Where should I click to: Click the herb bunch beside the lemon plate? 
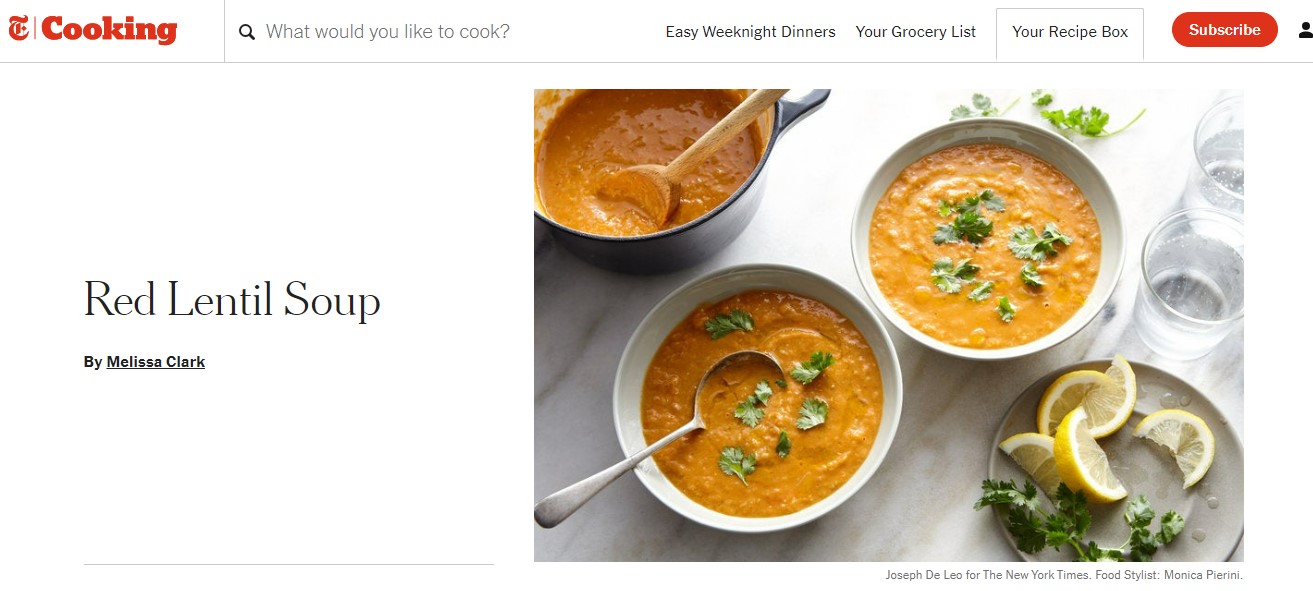pyautogui.click(x=1078, y=520)
